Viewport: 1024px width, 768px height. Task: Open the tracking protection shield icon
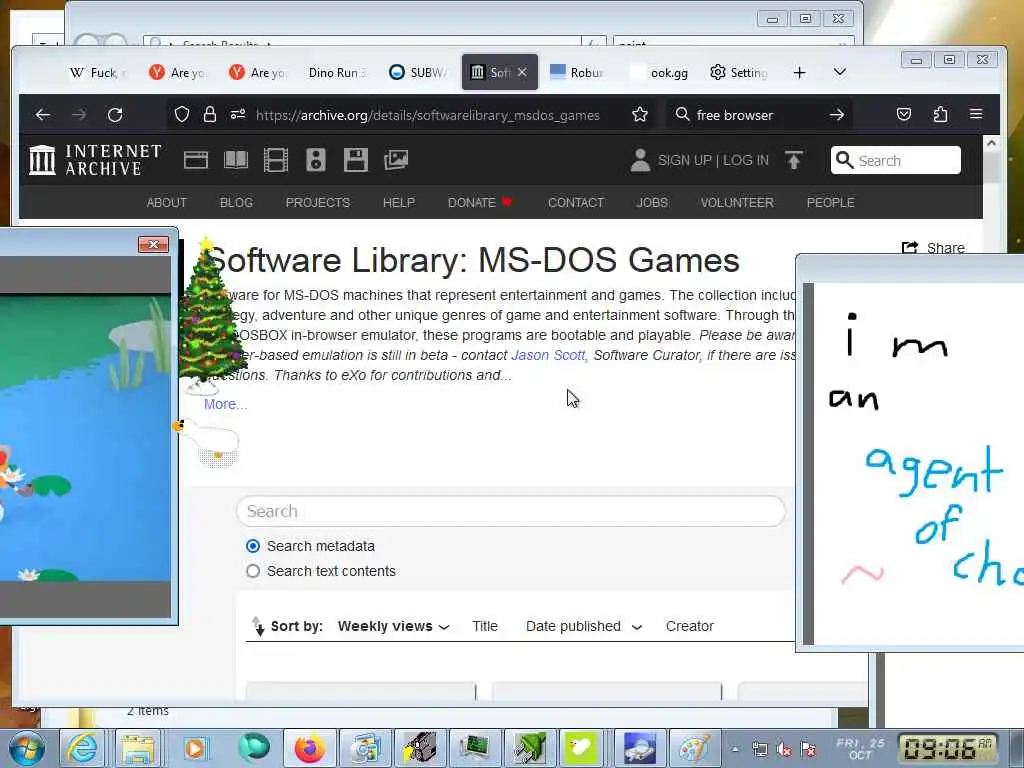point(182,115)
